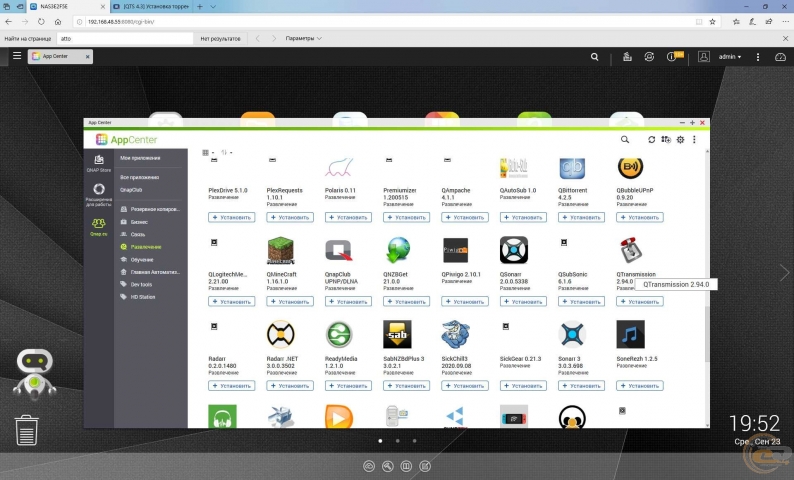Click the Radarr .NET app icon
This screenshot has width=794, height=480.
click(281, 334)
